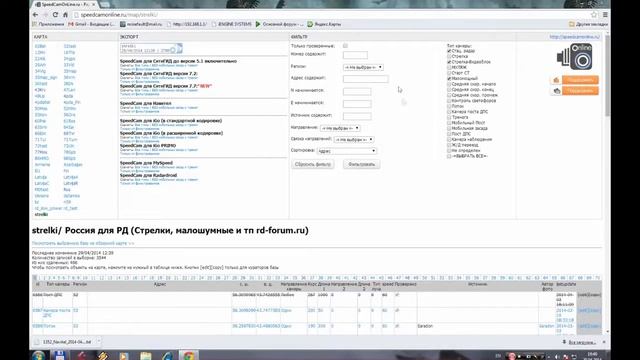Open the Windows Start button
The image size is (640, 360).
tap(39, 356)
